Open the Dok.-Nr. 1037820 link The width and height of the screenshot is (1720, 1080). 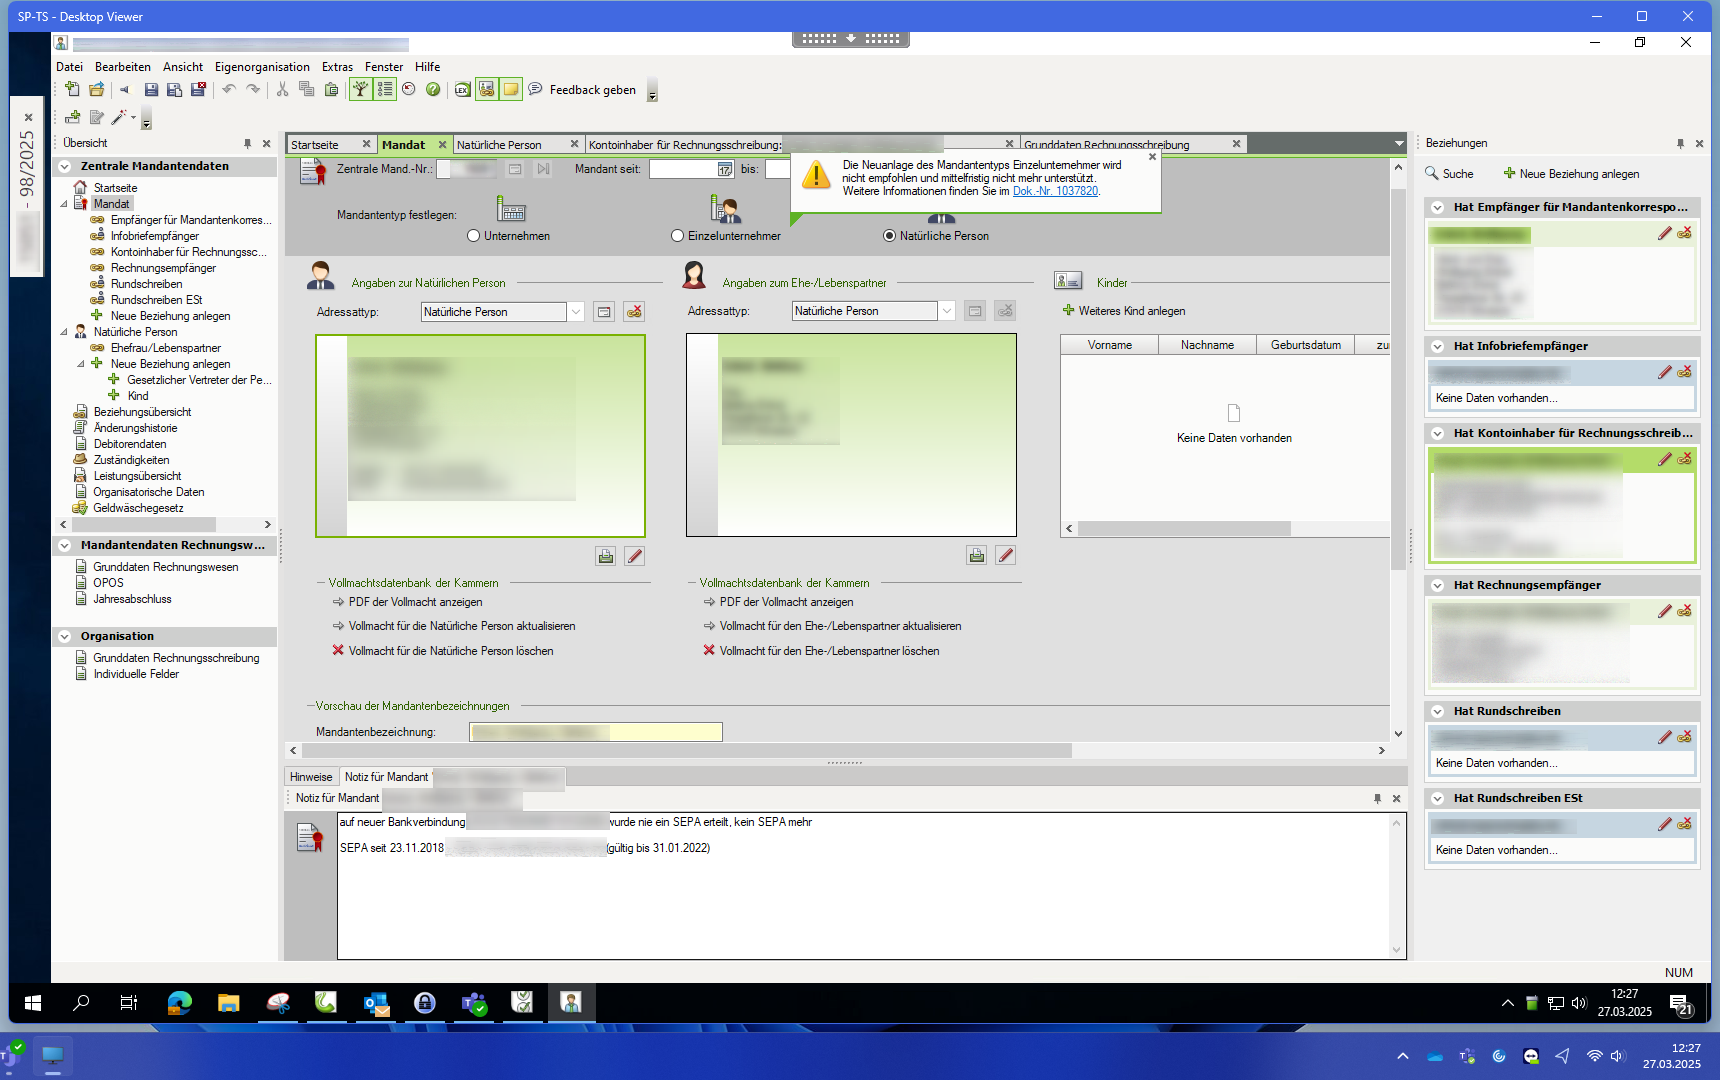click(x=1055, y=191)
